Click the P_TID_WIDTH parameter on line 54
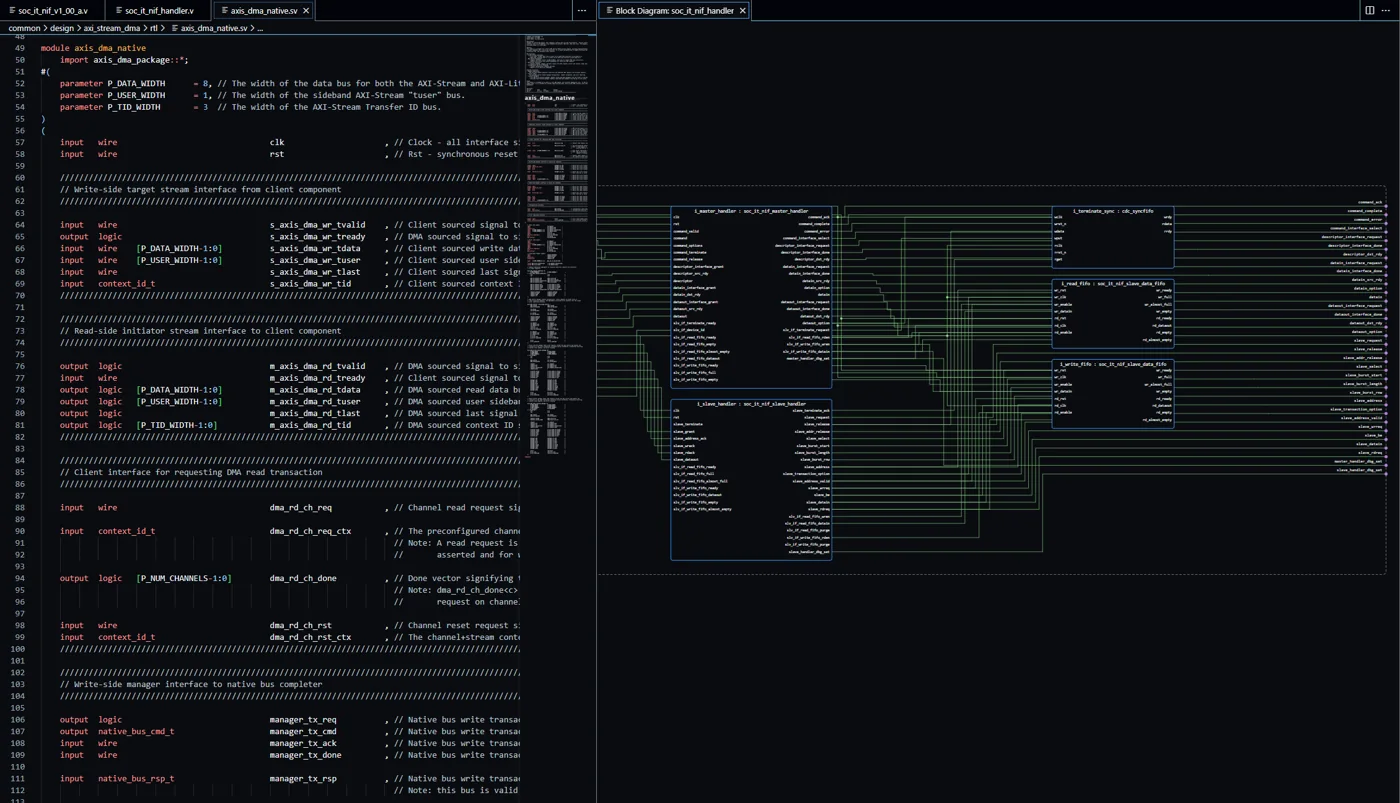Screen dimensions: 1400x803 tap(134, 107)
